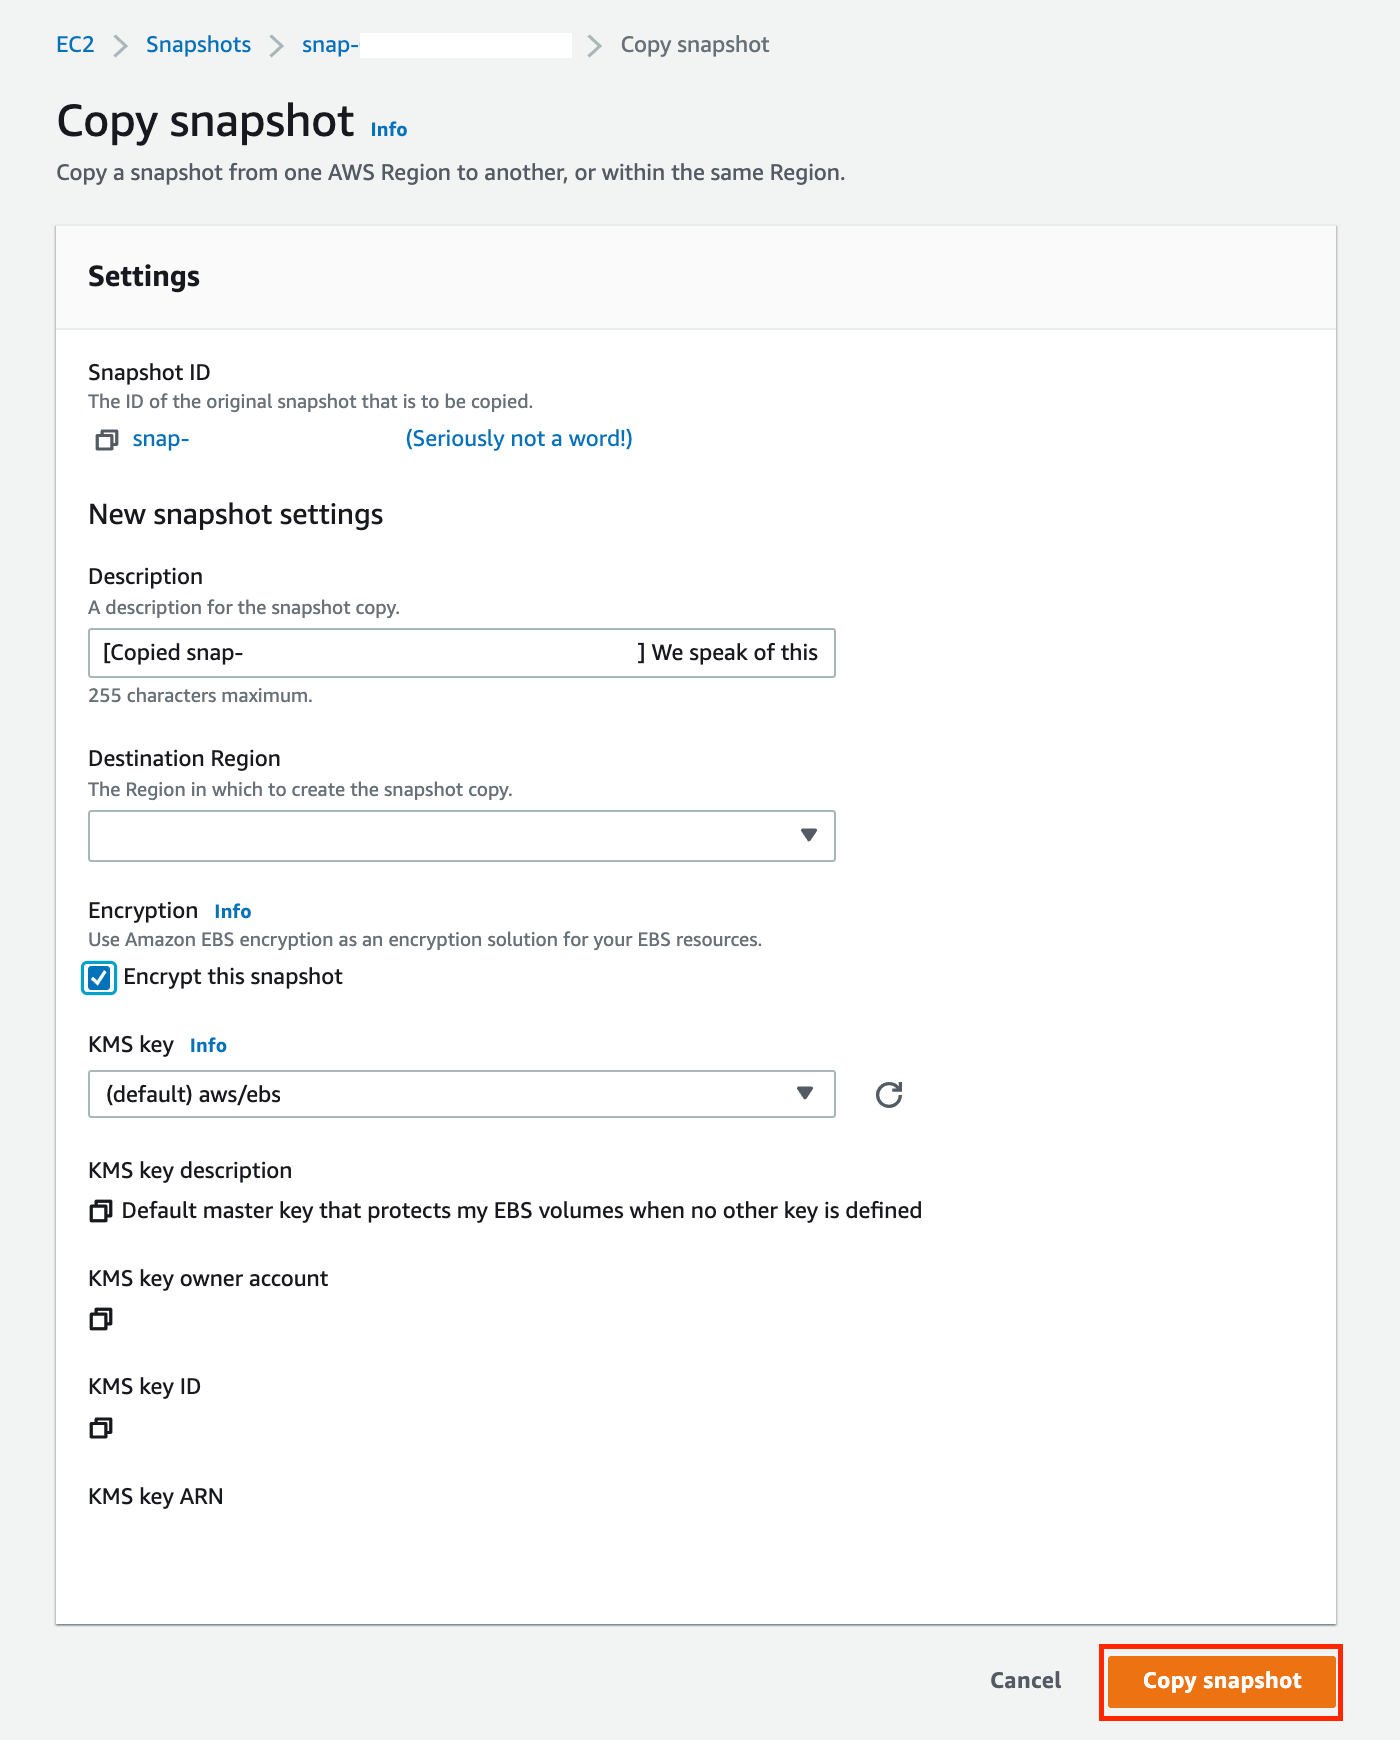This screenshot has width=1400, height=1740.
Task: Copy the KMS key owner account
Action: (x=101, y=1319)
